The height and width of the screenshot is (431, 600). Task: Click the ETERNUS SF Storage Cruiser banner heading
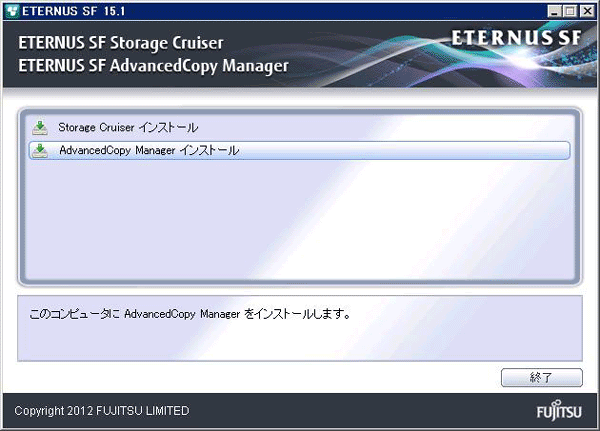[x=121, y=43]
